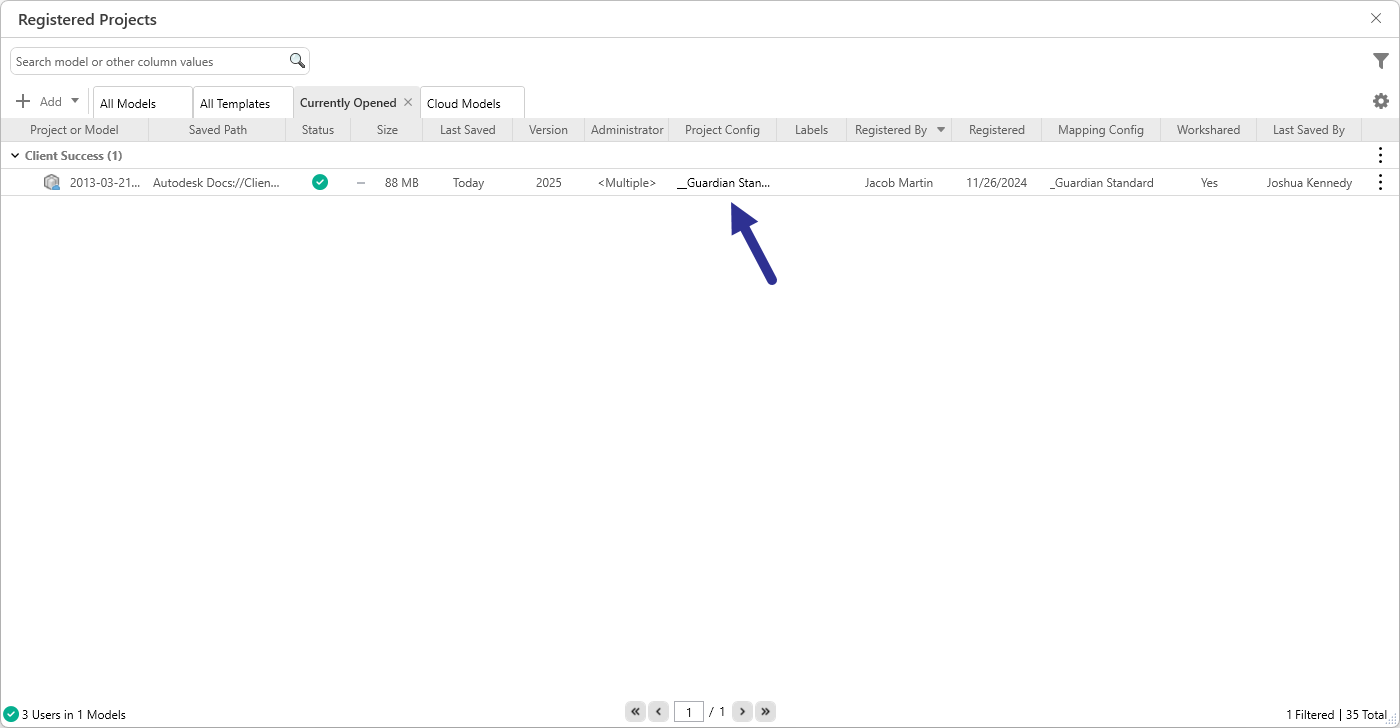
Task: Close the Currently Opened tab
Action: pos(408,102)
